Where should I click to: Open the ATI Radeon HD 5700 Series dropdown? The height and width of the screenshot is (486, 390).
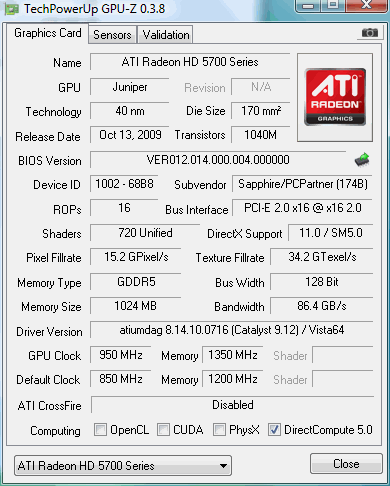pyautogui.click(x=123, y=466)
